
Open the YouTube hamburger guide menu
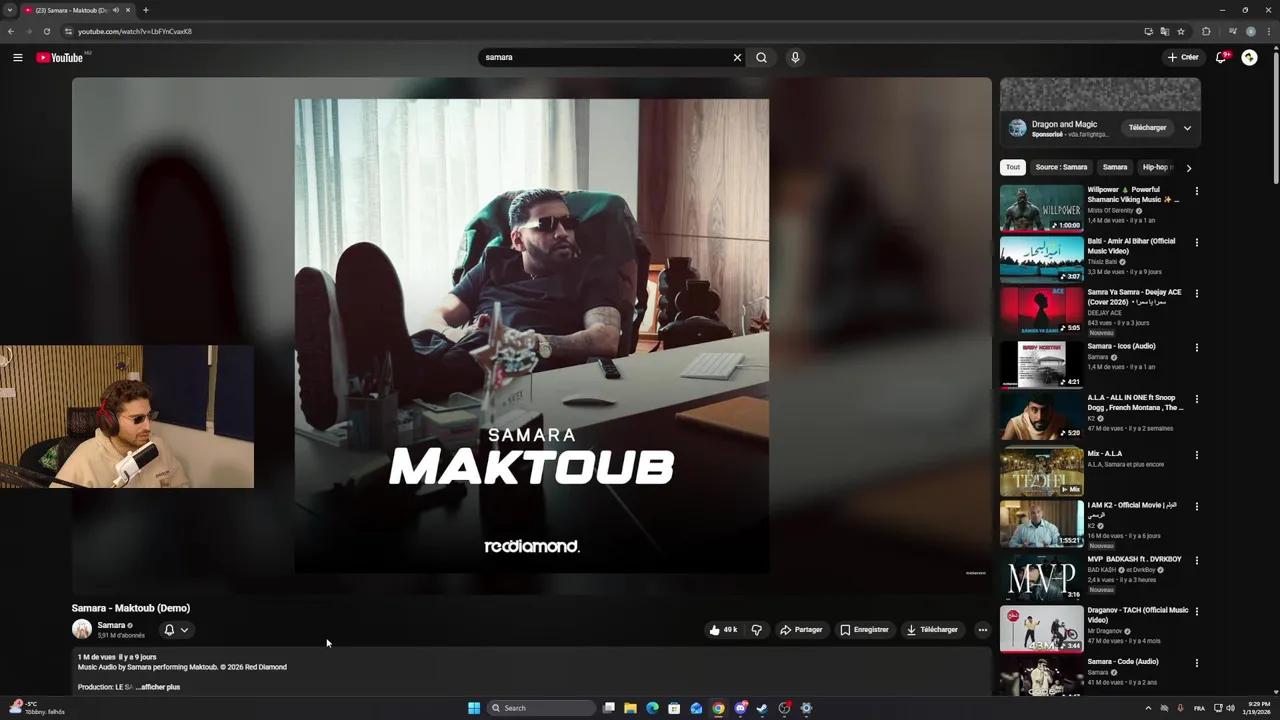pyautogui.click(x=17, y=57)
